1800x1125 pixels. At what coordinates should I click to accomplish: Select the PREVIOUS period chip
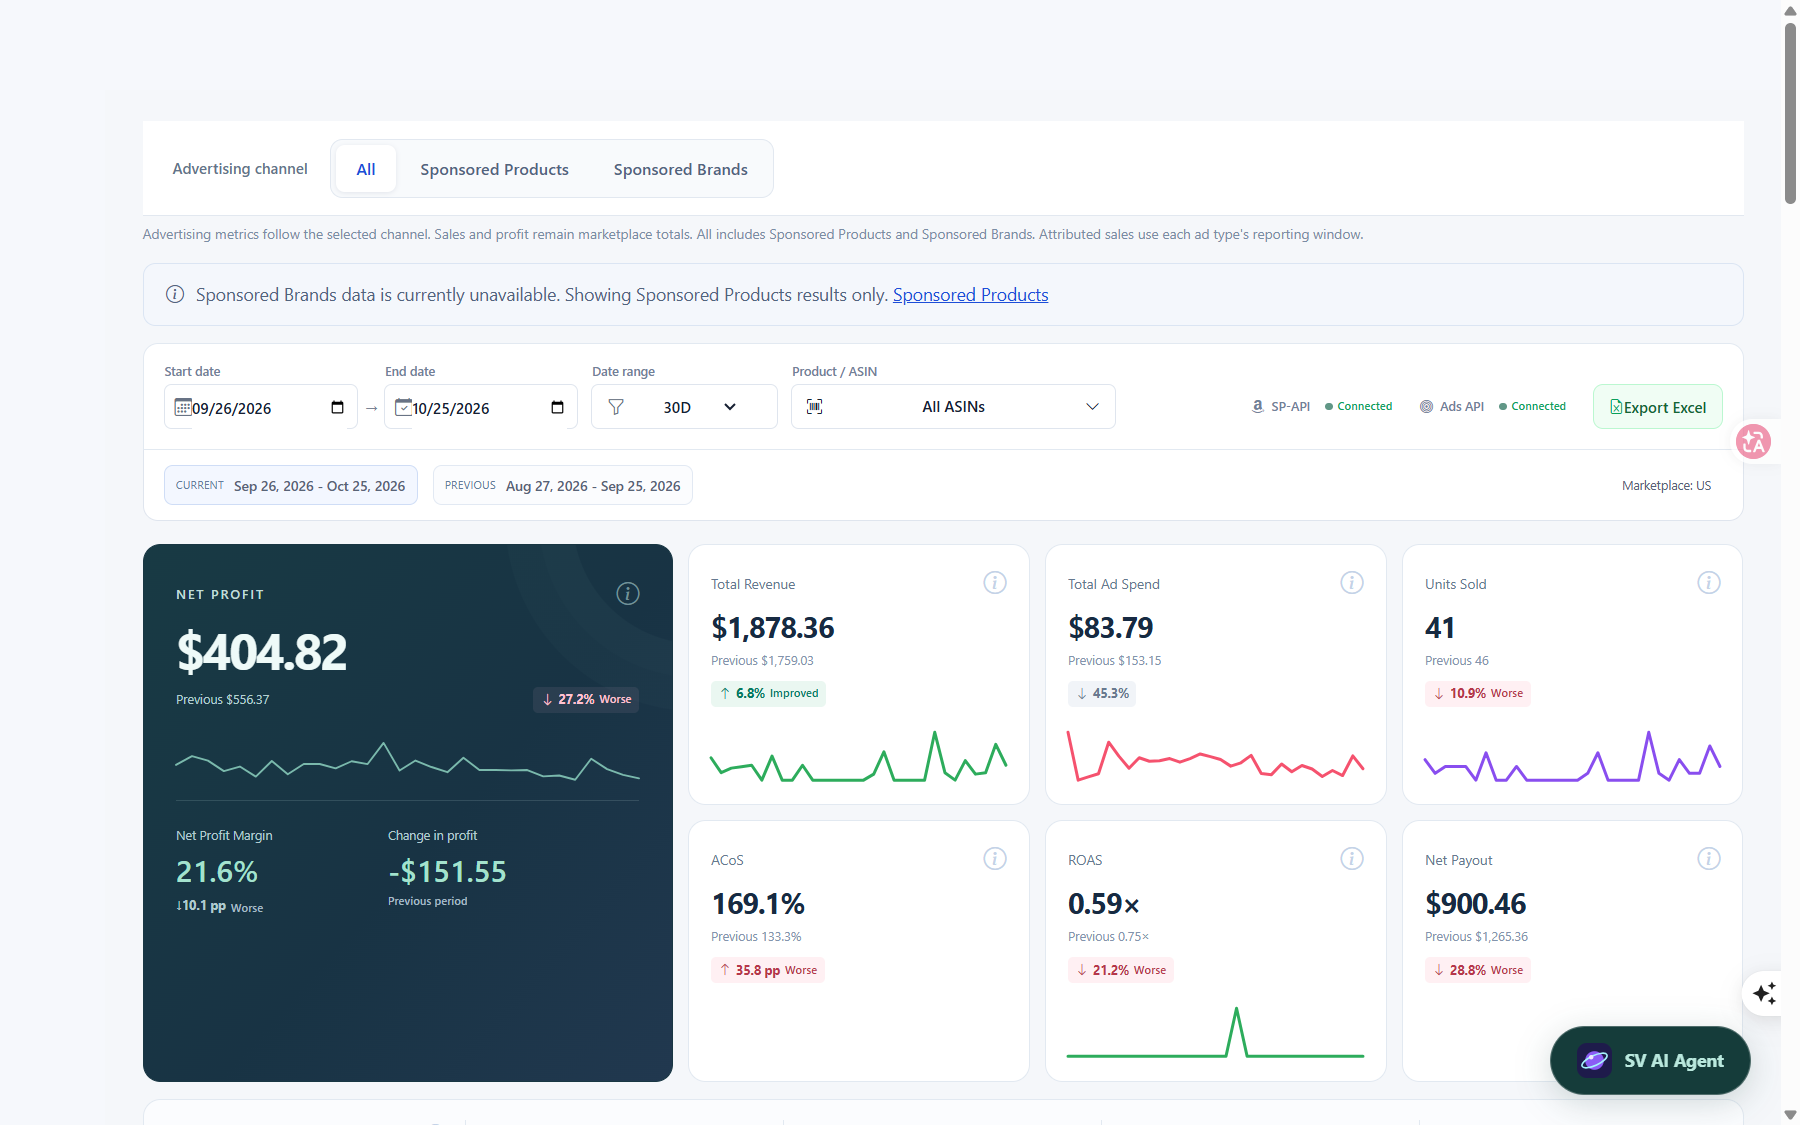tap(563, 485)
